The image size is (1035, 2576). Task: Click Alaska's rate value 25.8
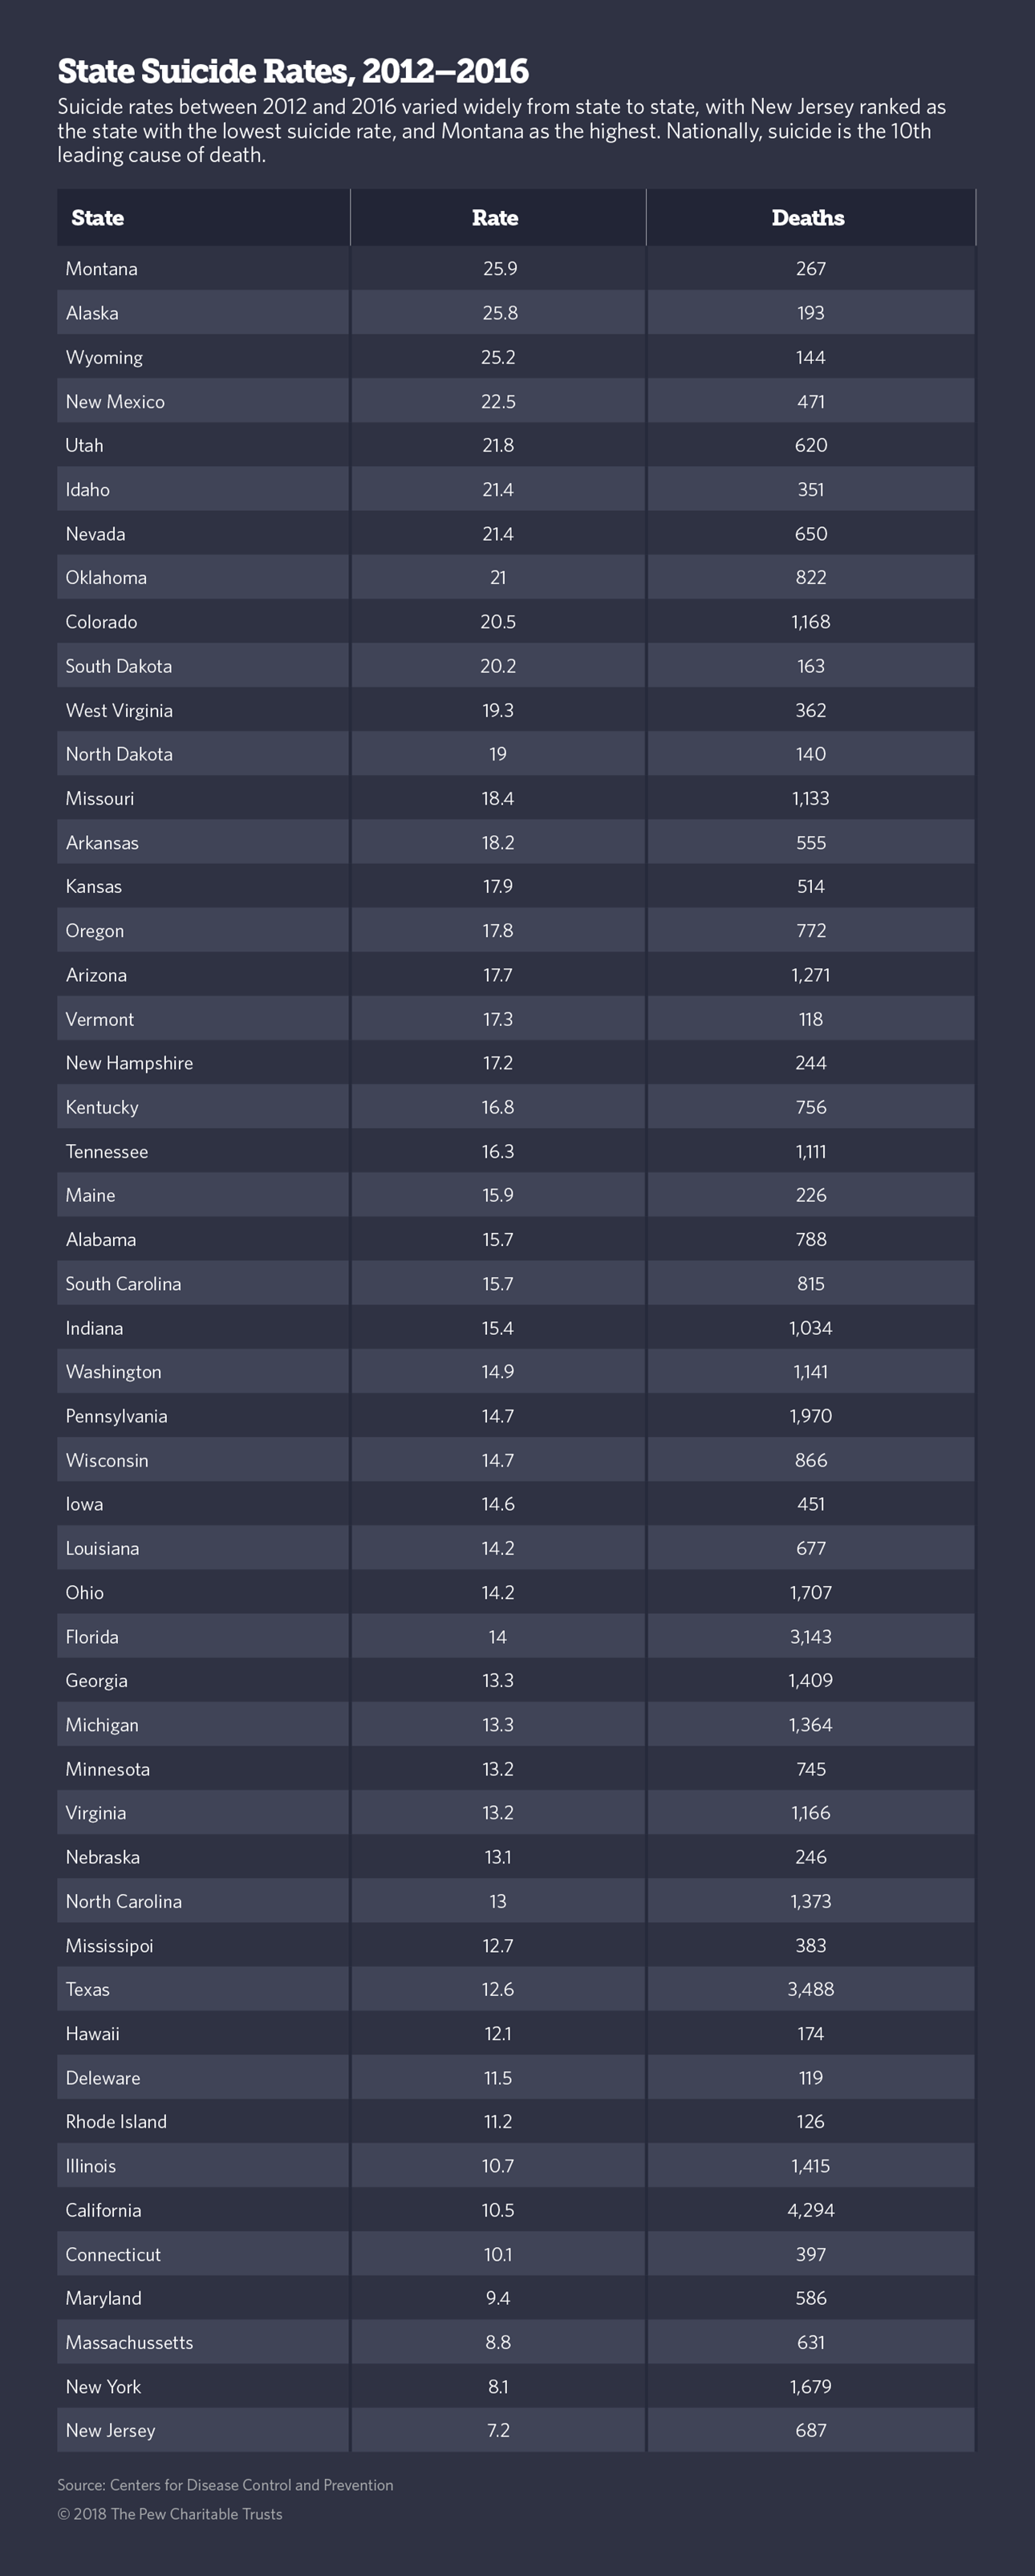point(499,313)
